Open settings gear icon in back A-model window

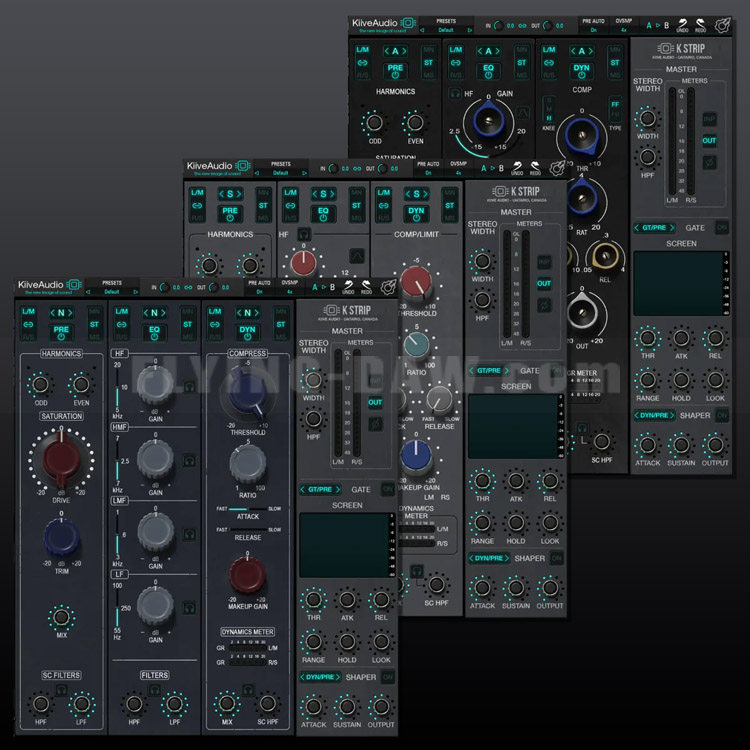(722, 25)
